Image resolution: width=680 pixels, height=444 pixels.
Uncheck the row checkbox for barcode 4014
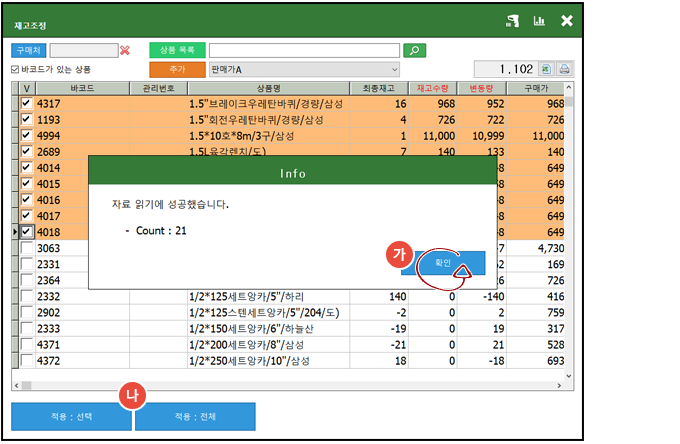(x=26, y=167)
